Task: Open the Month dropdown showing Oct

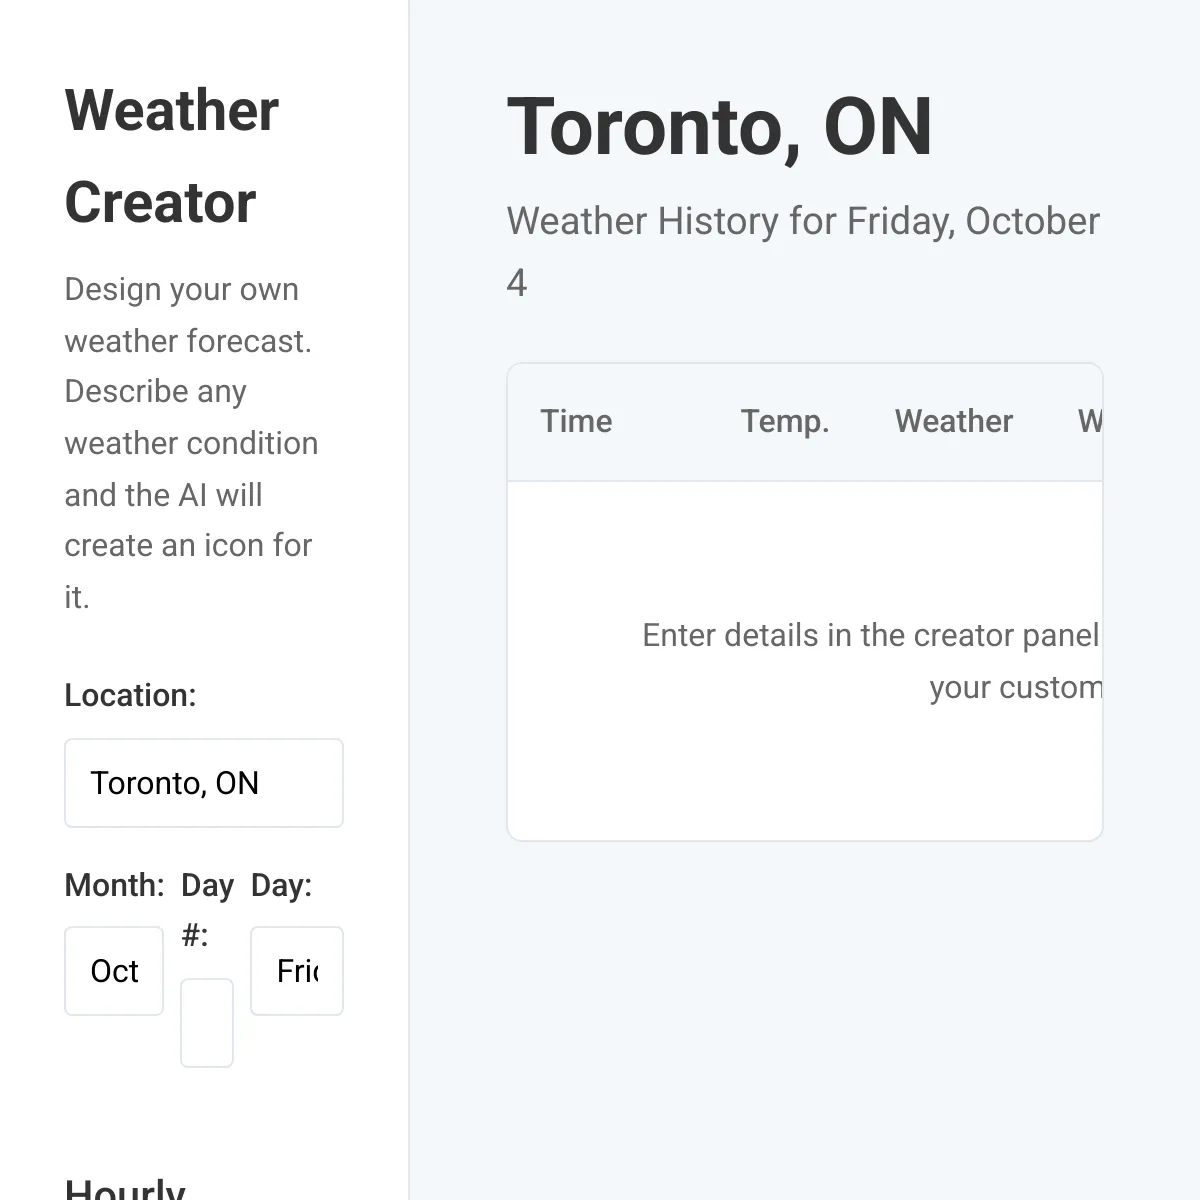Action: point(114,971)
